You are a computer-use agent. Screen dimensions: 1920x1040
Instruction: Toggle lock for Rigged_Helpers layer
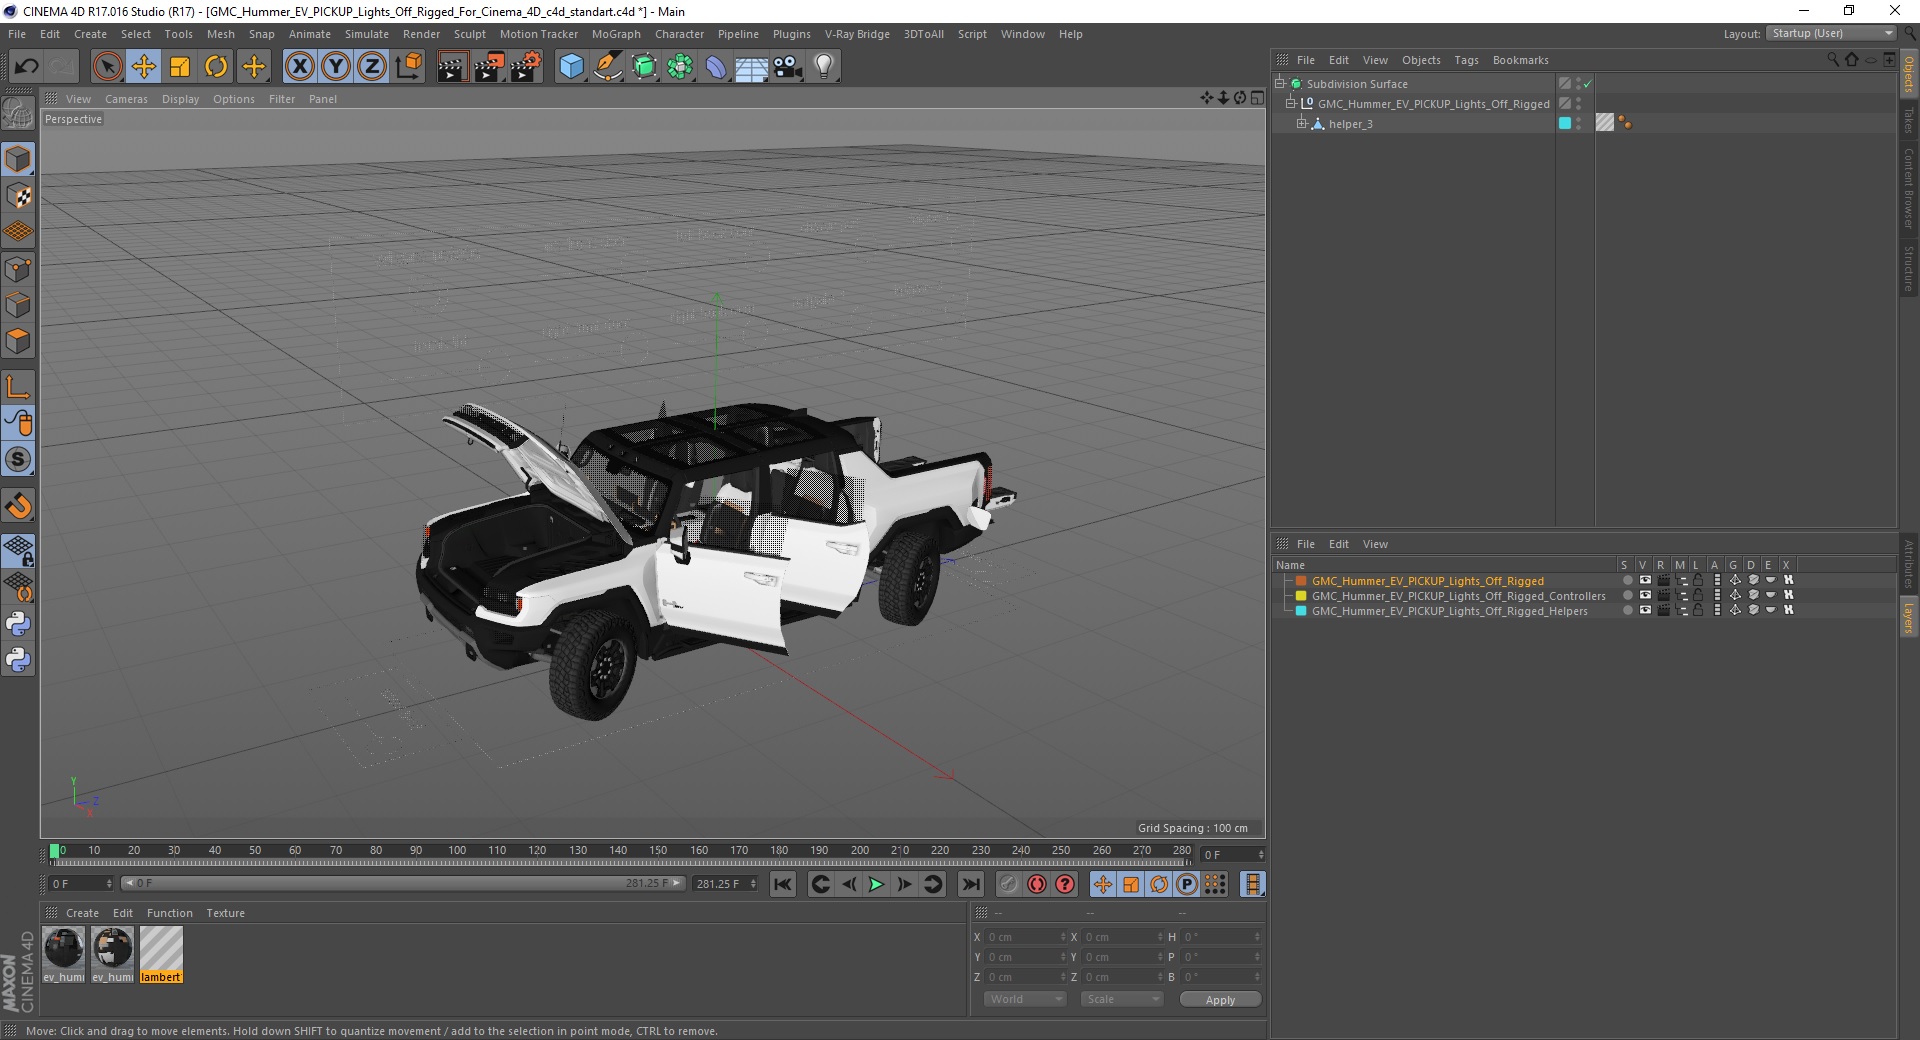[1698, 611]
